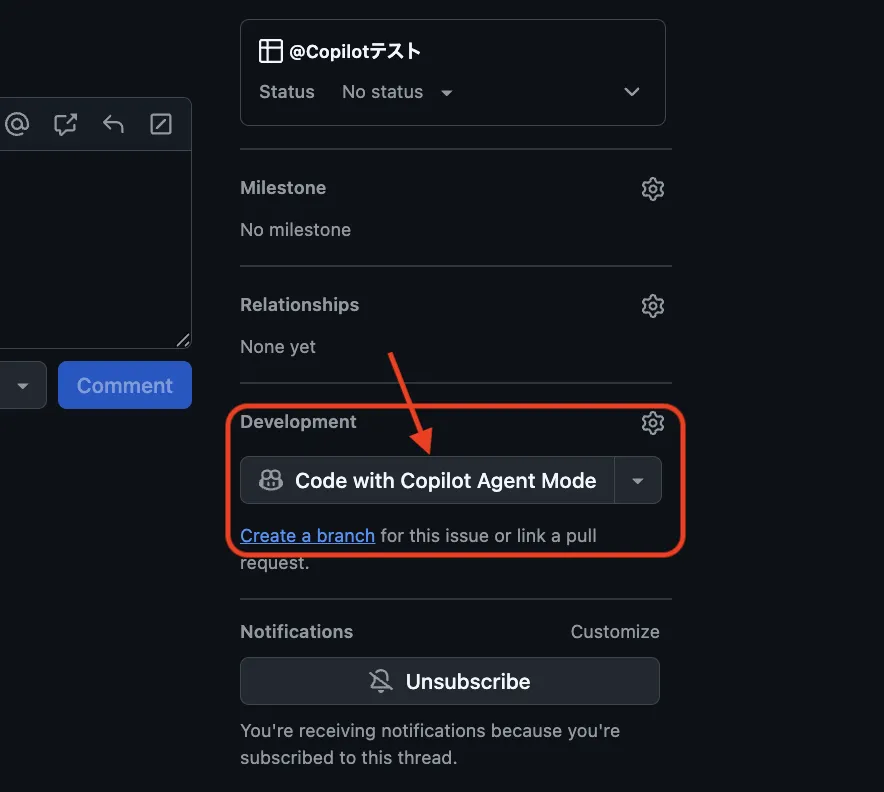Click the quote reply arrow icon

[x=113, y=124]
